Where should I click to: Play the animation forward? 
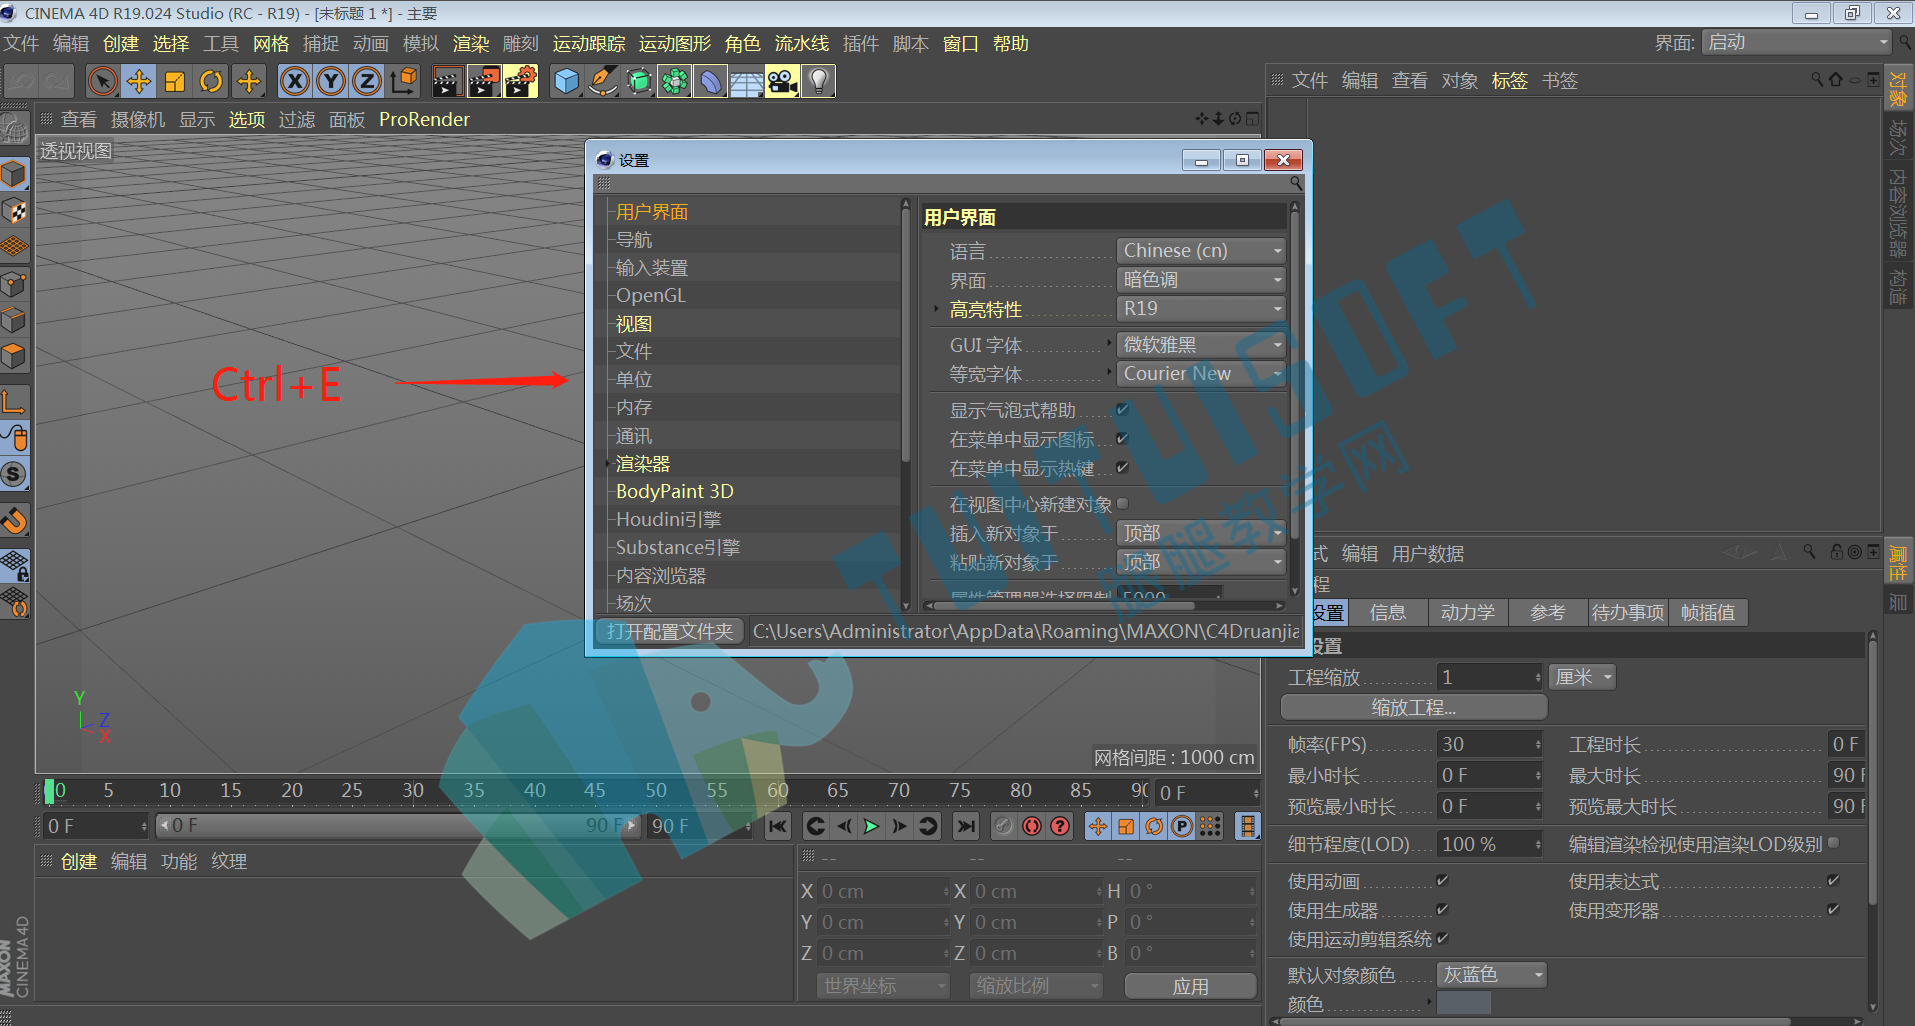[x=872, y=826]
